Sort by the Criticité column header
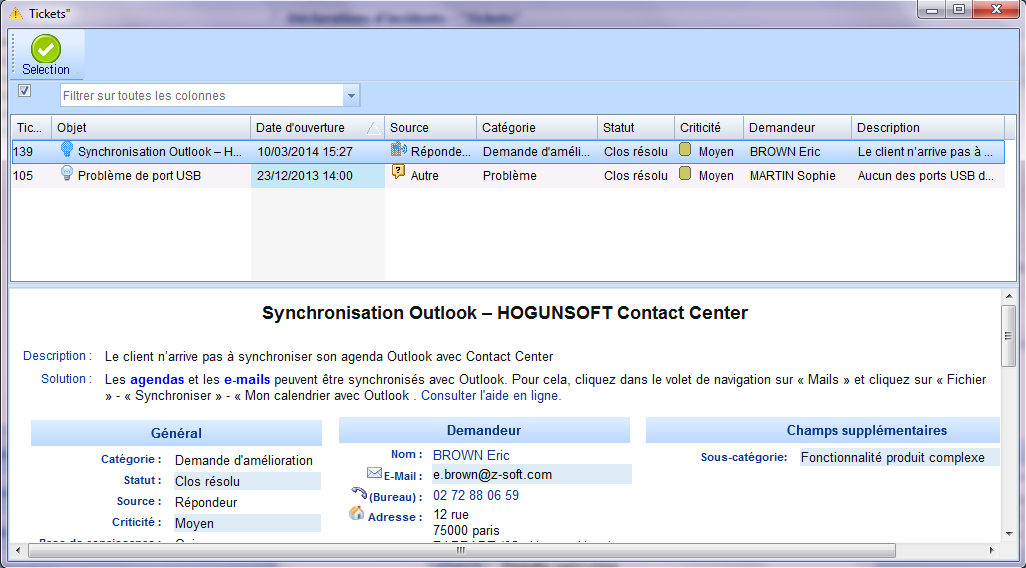The width and height of the screenshot is (1026, 568). [709, 128]
